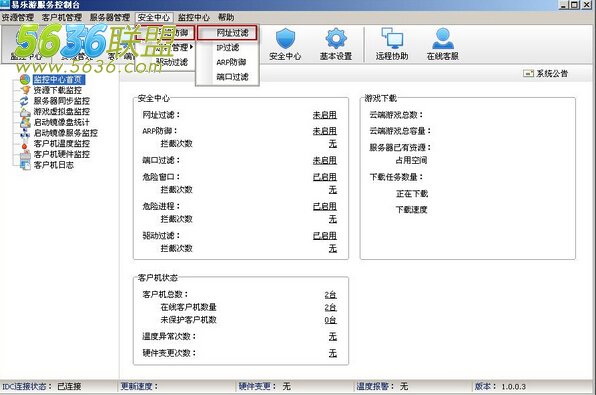
Task: Open 在线客服 person icon
Action: pos(442,39)
